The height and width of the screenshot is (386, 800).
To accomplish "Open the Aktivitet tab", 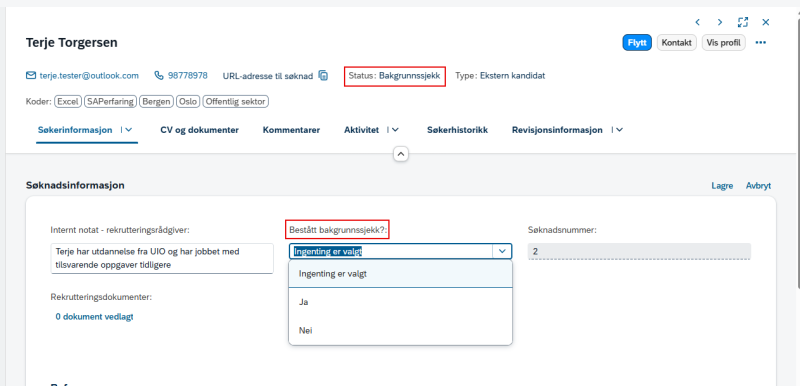I will (361, 130).
